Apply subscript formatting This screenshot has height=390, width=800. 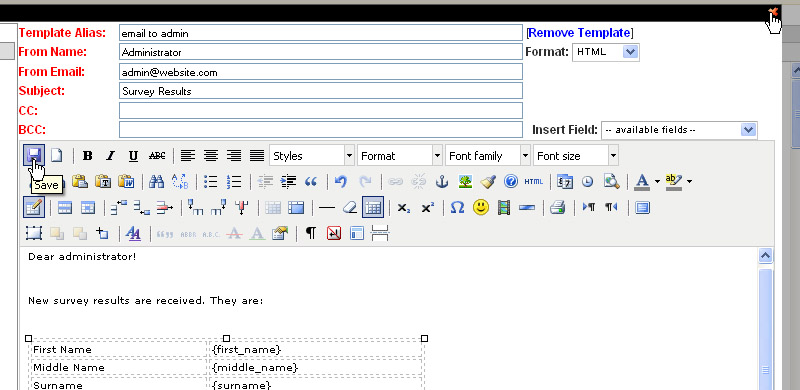404,207
